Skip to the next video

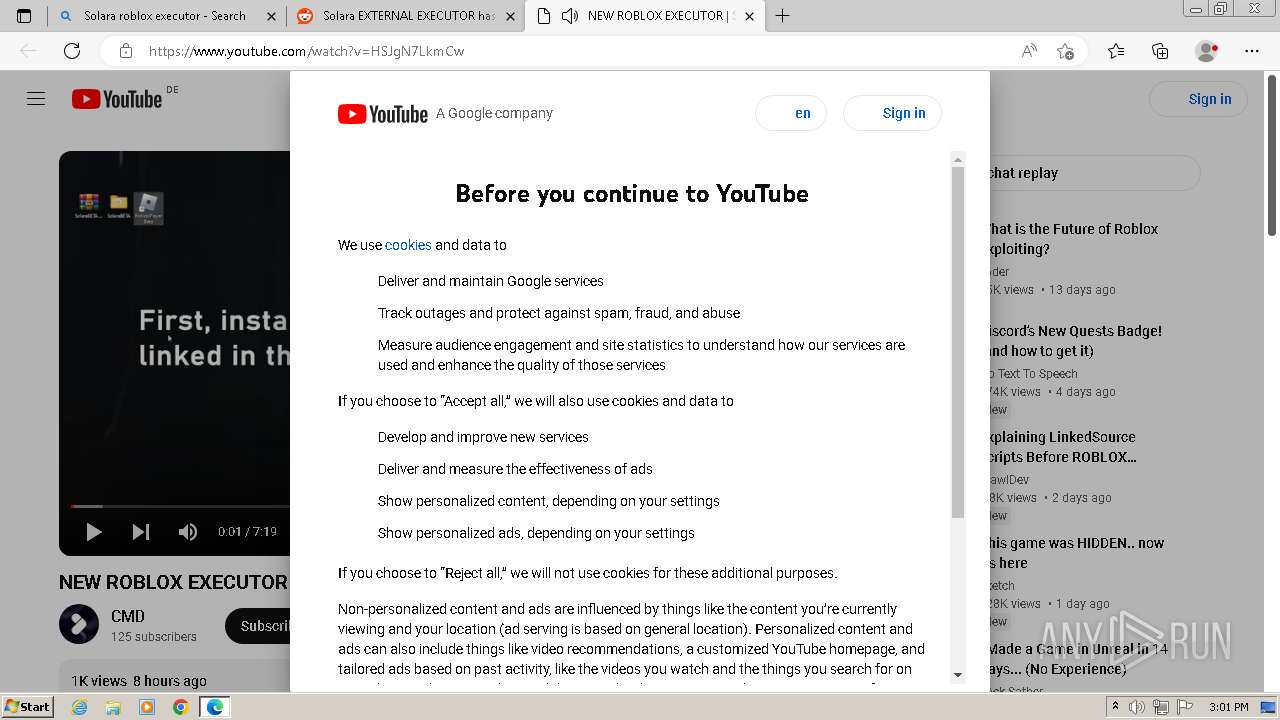[x=141, y=532]
